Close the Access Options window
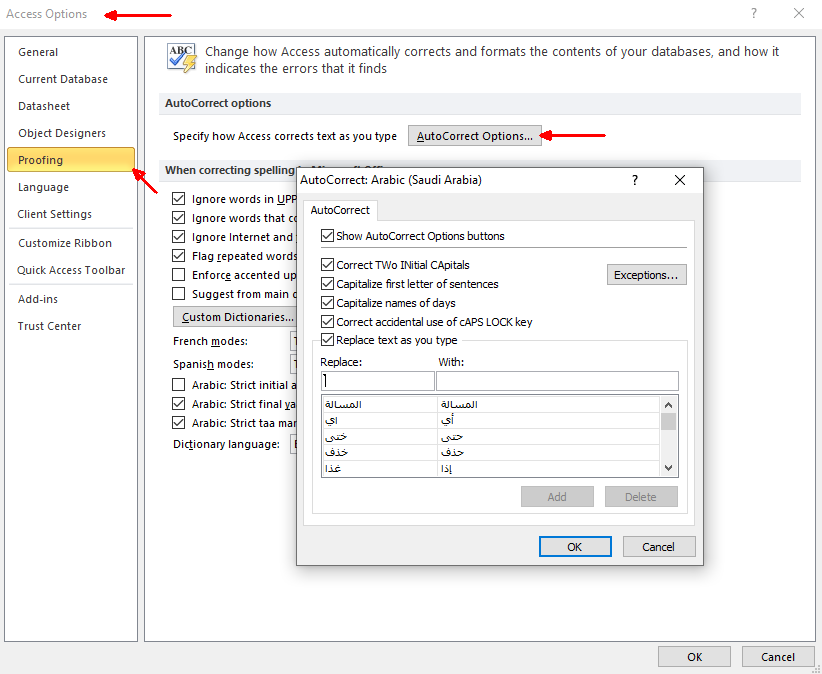The width and height of the screenshot is (822, 674). tap(799, 13)
